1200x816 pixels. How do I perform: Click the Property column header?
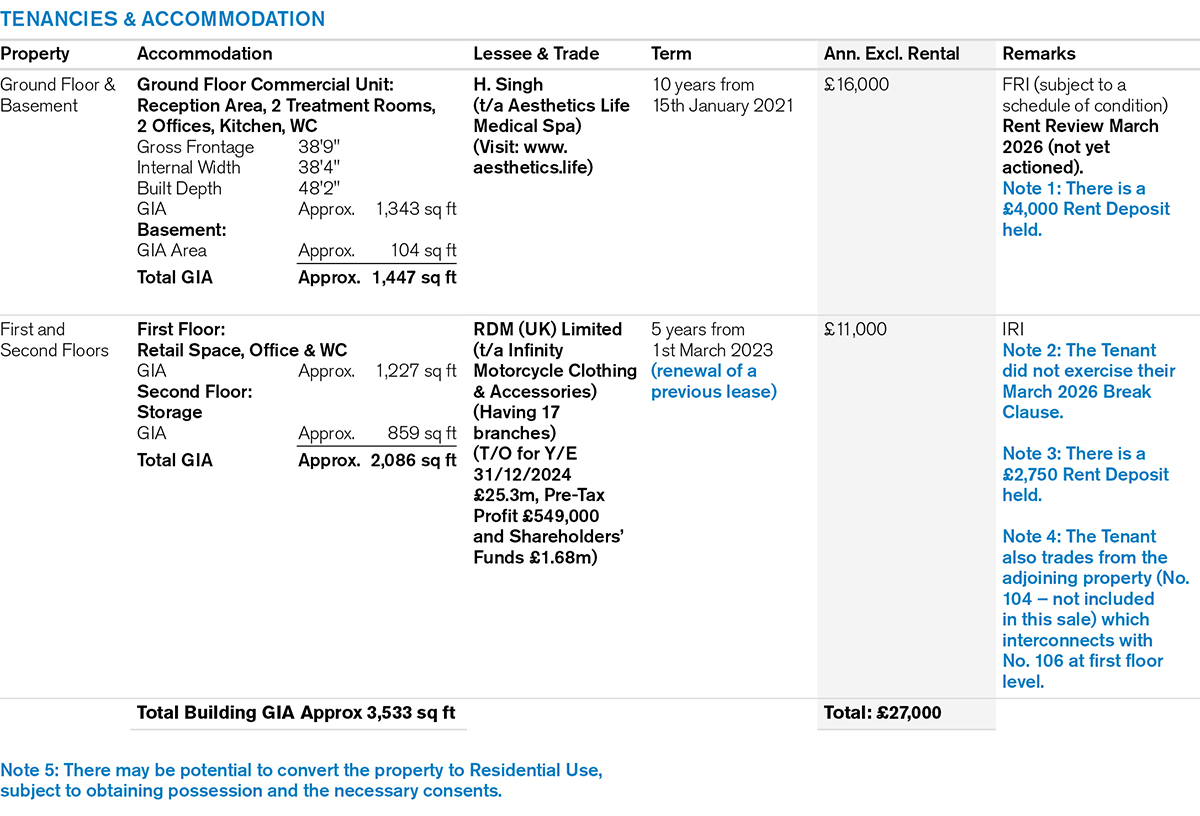(35, 54)
